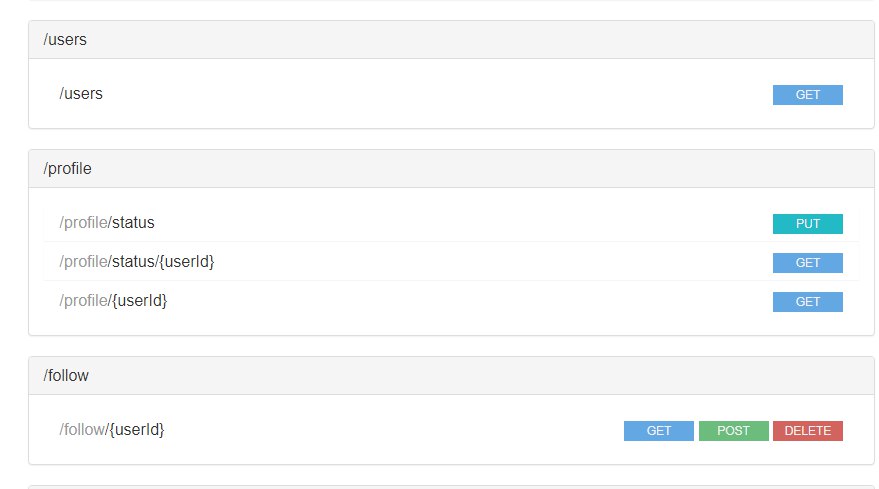Click the green POST badge for /follow/{userId}
Image resolution: width=879 pixels, height=489 pixels.
tap(733, 431)
